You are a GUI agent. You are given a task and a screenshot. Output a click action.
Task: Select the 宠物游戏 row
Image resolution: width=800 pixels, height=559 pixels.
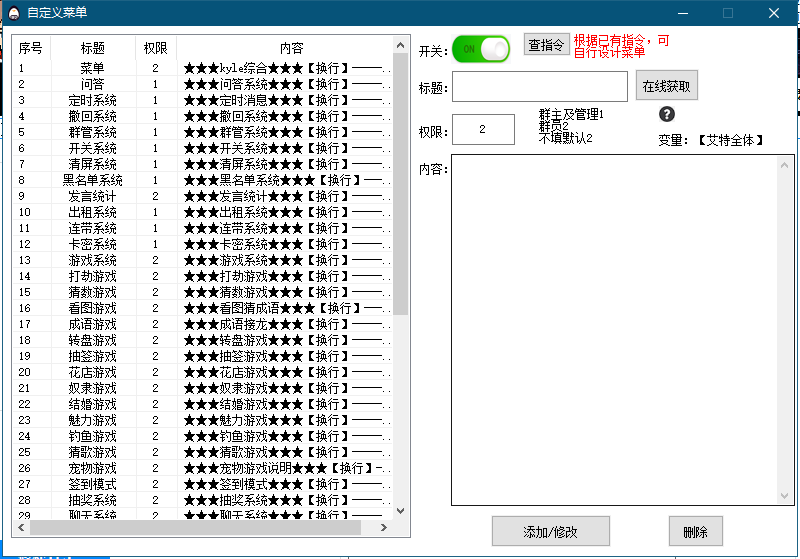click(x=203, y=468)
